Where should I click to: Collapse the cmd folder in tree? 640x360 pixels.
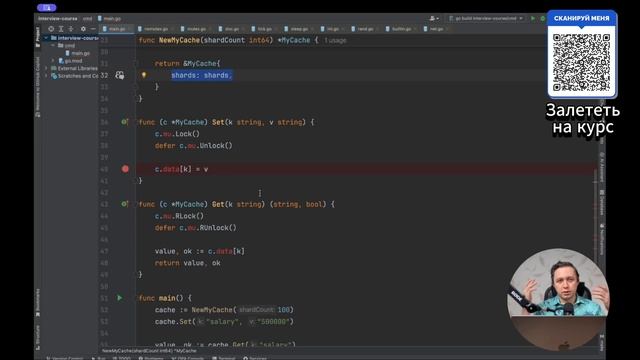click(53, 45)
